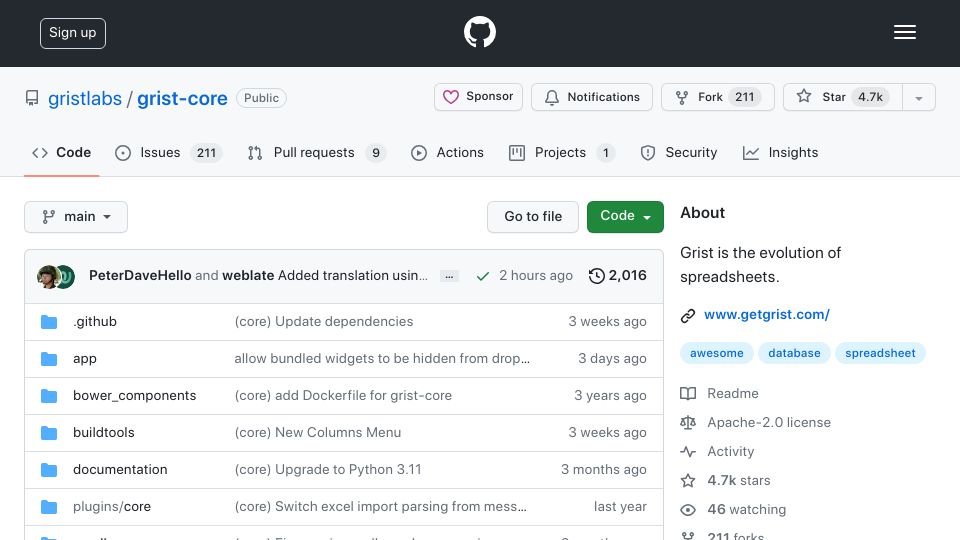Screen dimensions: 960x540
Task: Click the shield icon on the Security tab
Action: pyautogui.click(x=647, y=153)
